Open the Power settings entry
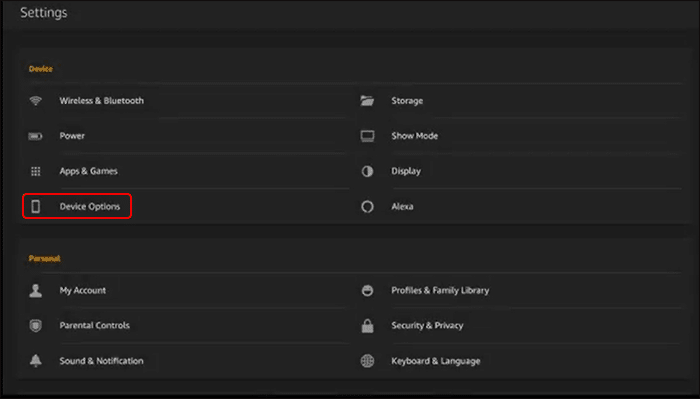Viewport: 700px width, 399px height. coord(72,136)
